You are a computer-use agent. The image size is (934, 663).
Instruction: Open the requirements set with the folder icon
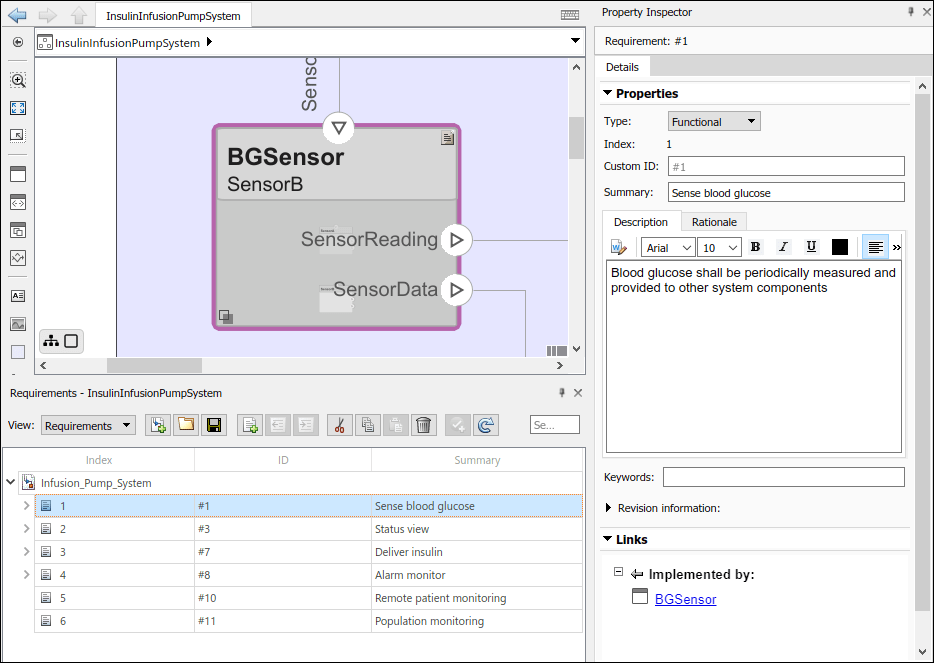tap(186, 424)
